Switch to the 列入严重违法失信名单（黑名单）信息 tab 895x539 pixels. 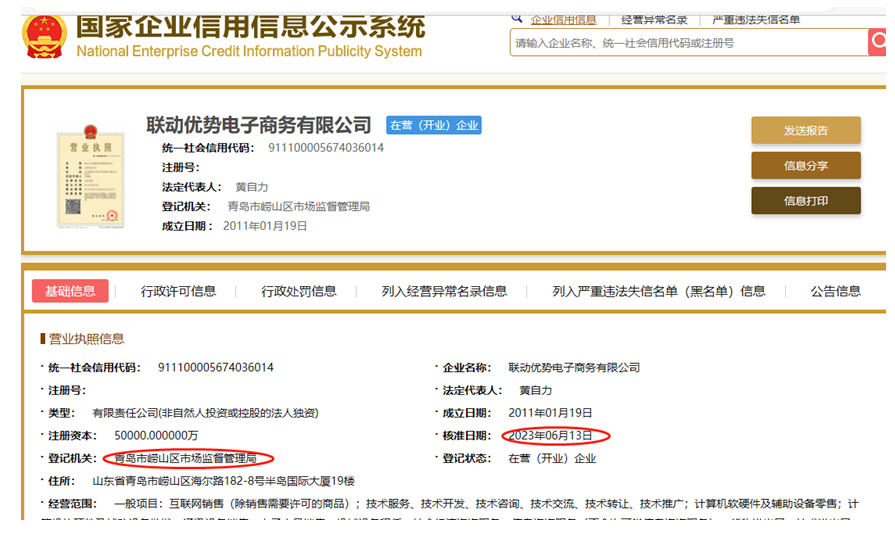(659, 291)
